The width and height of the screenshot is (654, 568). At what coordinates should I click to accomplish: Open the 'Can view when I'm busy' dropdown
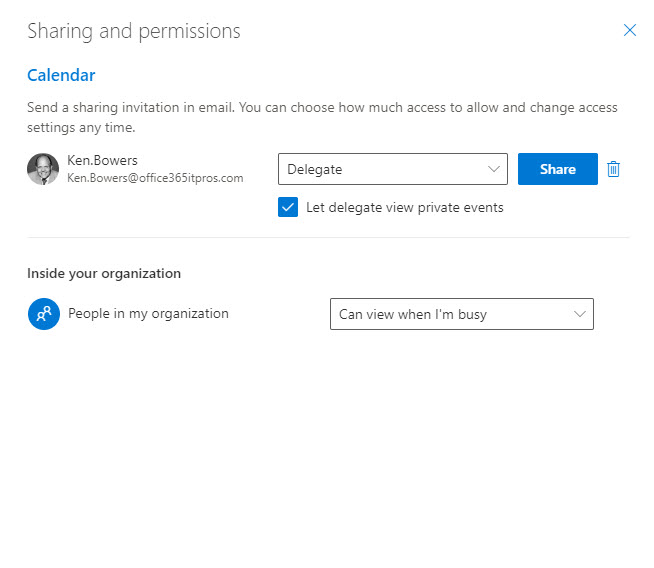click(x=462, y=314)
